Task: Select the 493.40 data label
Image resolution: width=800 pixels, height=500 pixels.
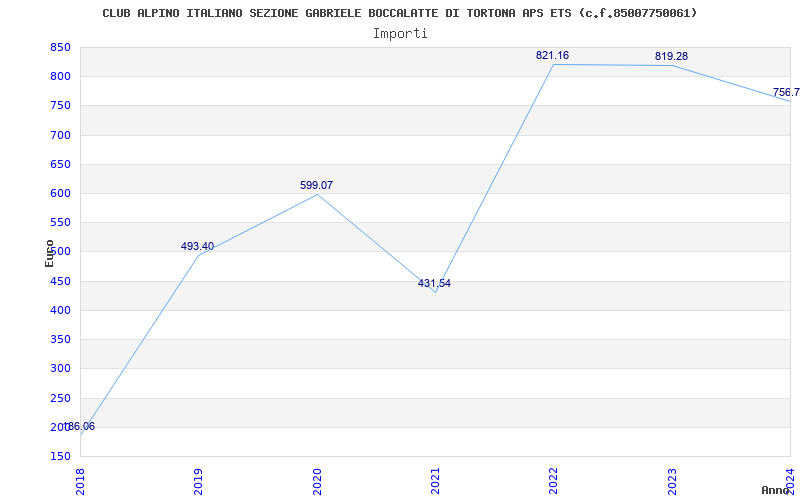Action: pyautogui.click(x=197, y=246)
